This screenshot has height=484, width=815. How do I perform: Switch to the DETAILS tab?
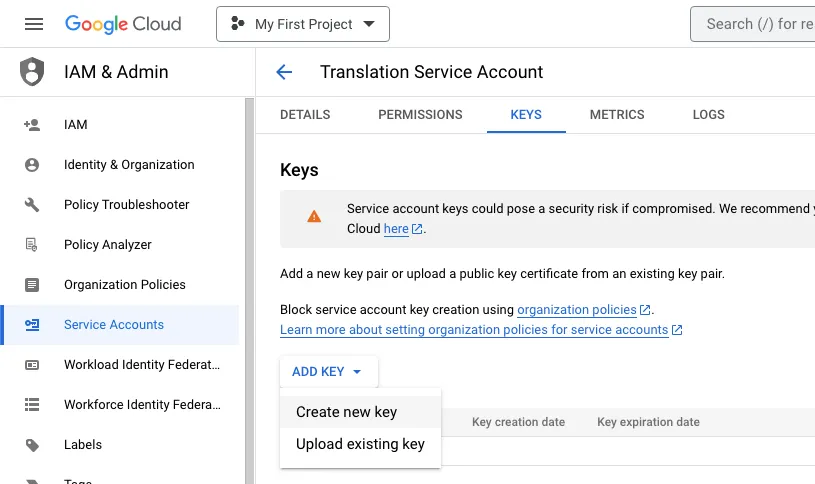point(305,115)
